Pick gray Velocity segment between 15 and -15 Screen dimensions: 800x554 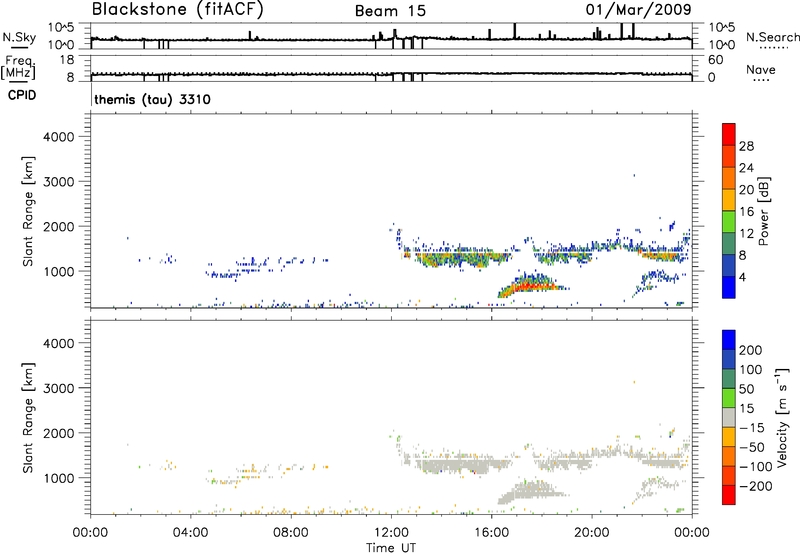click(x=729, y=417)
